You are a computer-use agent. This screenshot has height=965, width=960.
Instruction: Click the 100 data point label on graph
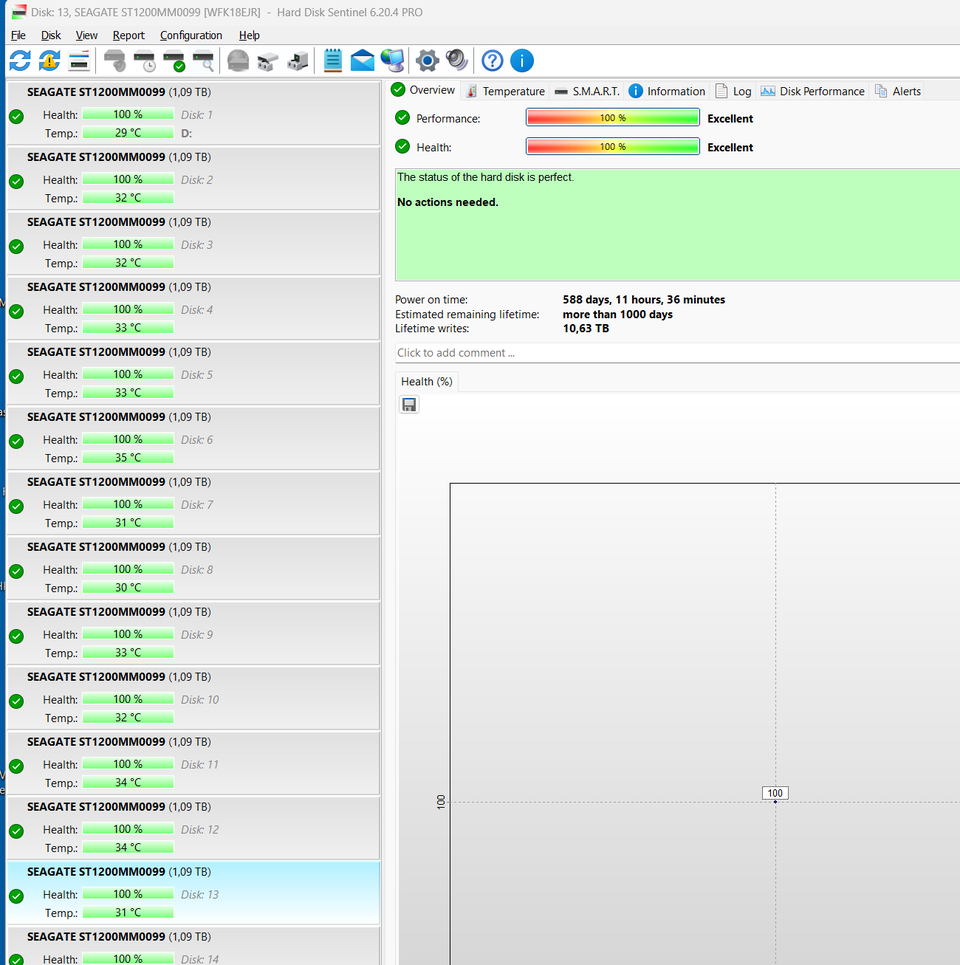(x=775, y=793)
